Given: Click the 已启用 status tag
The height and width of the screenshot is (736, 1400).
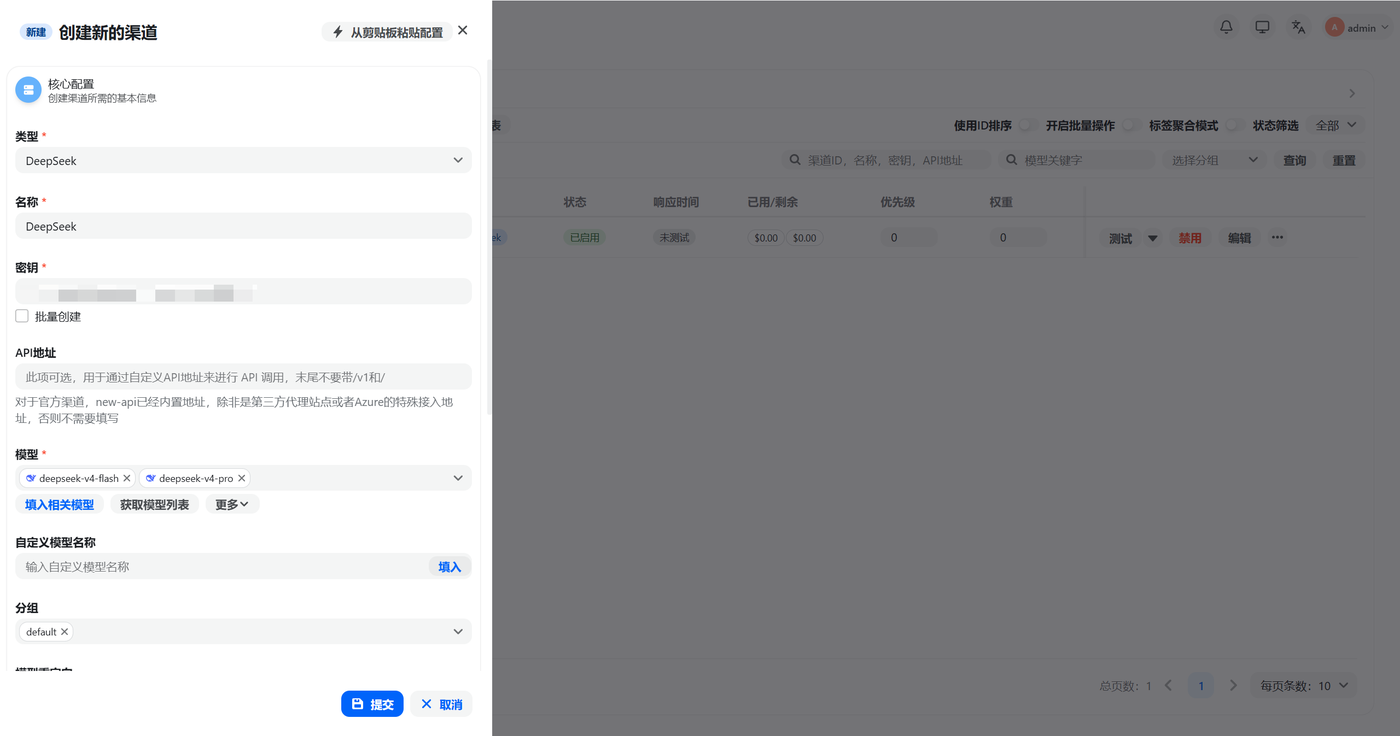Looking at the screenshot, I should [584, 238].
